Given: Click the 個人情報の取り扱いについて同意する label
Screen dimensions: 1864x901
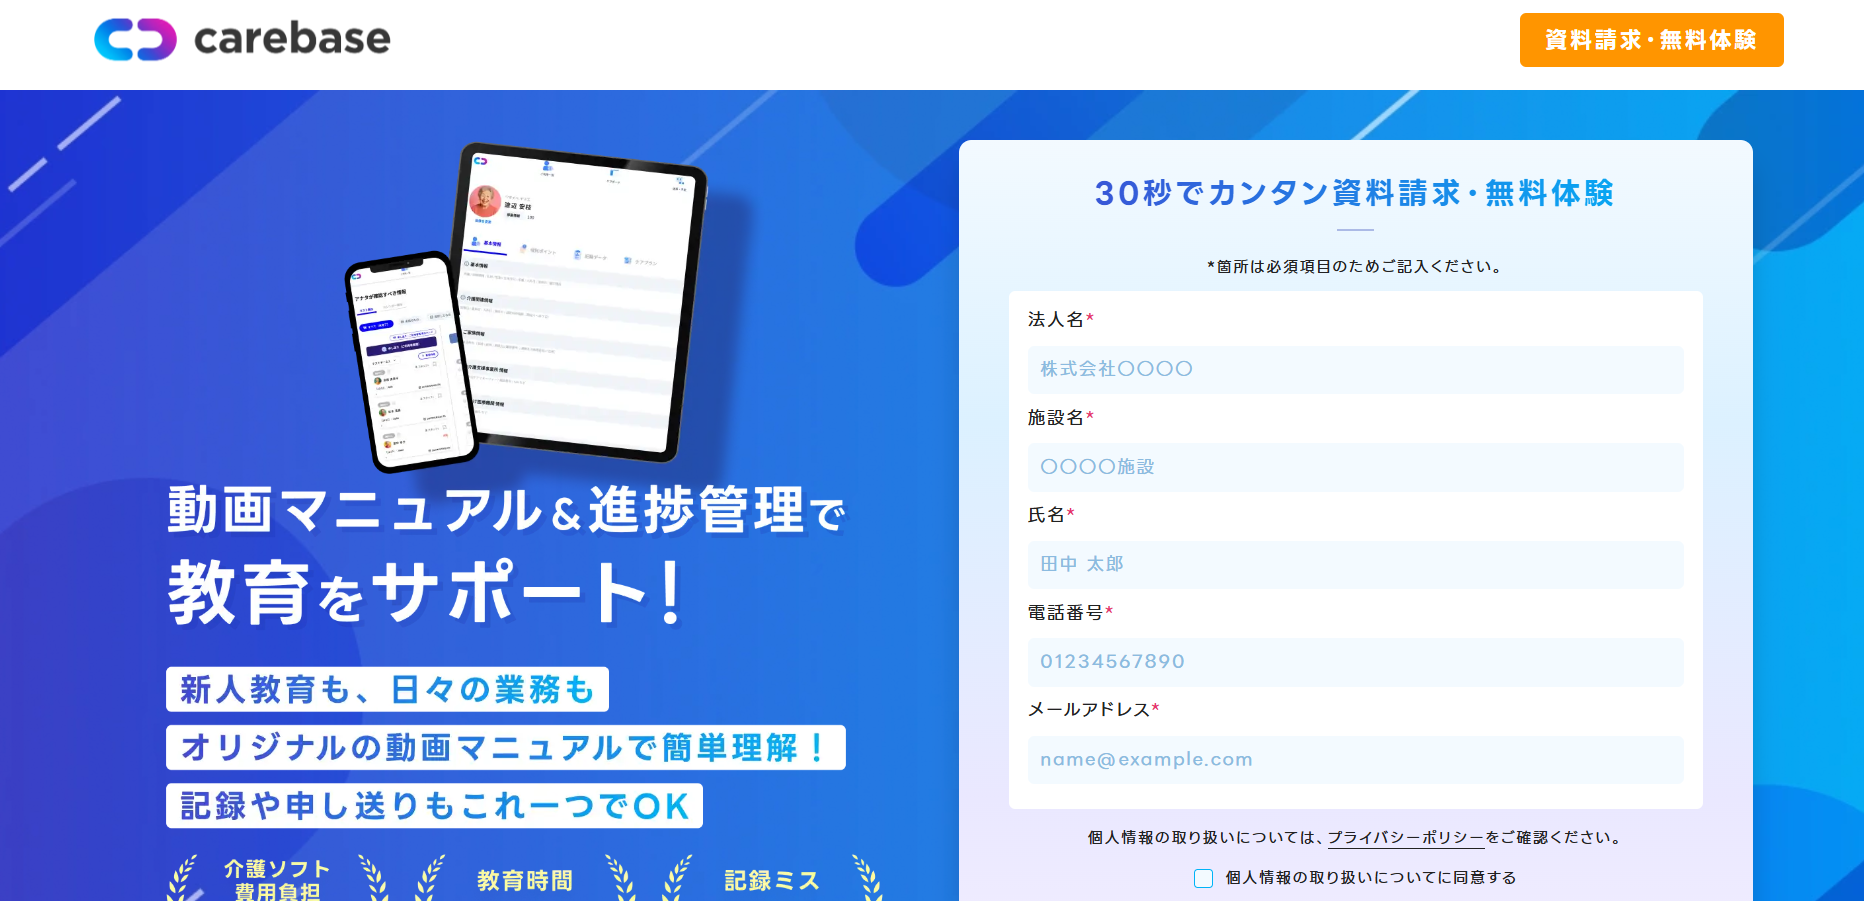Looking at the screenshot, I should (1370, 878).
